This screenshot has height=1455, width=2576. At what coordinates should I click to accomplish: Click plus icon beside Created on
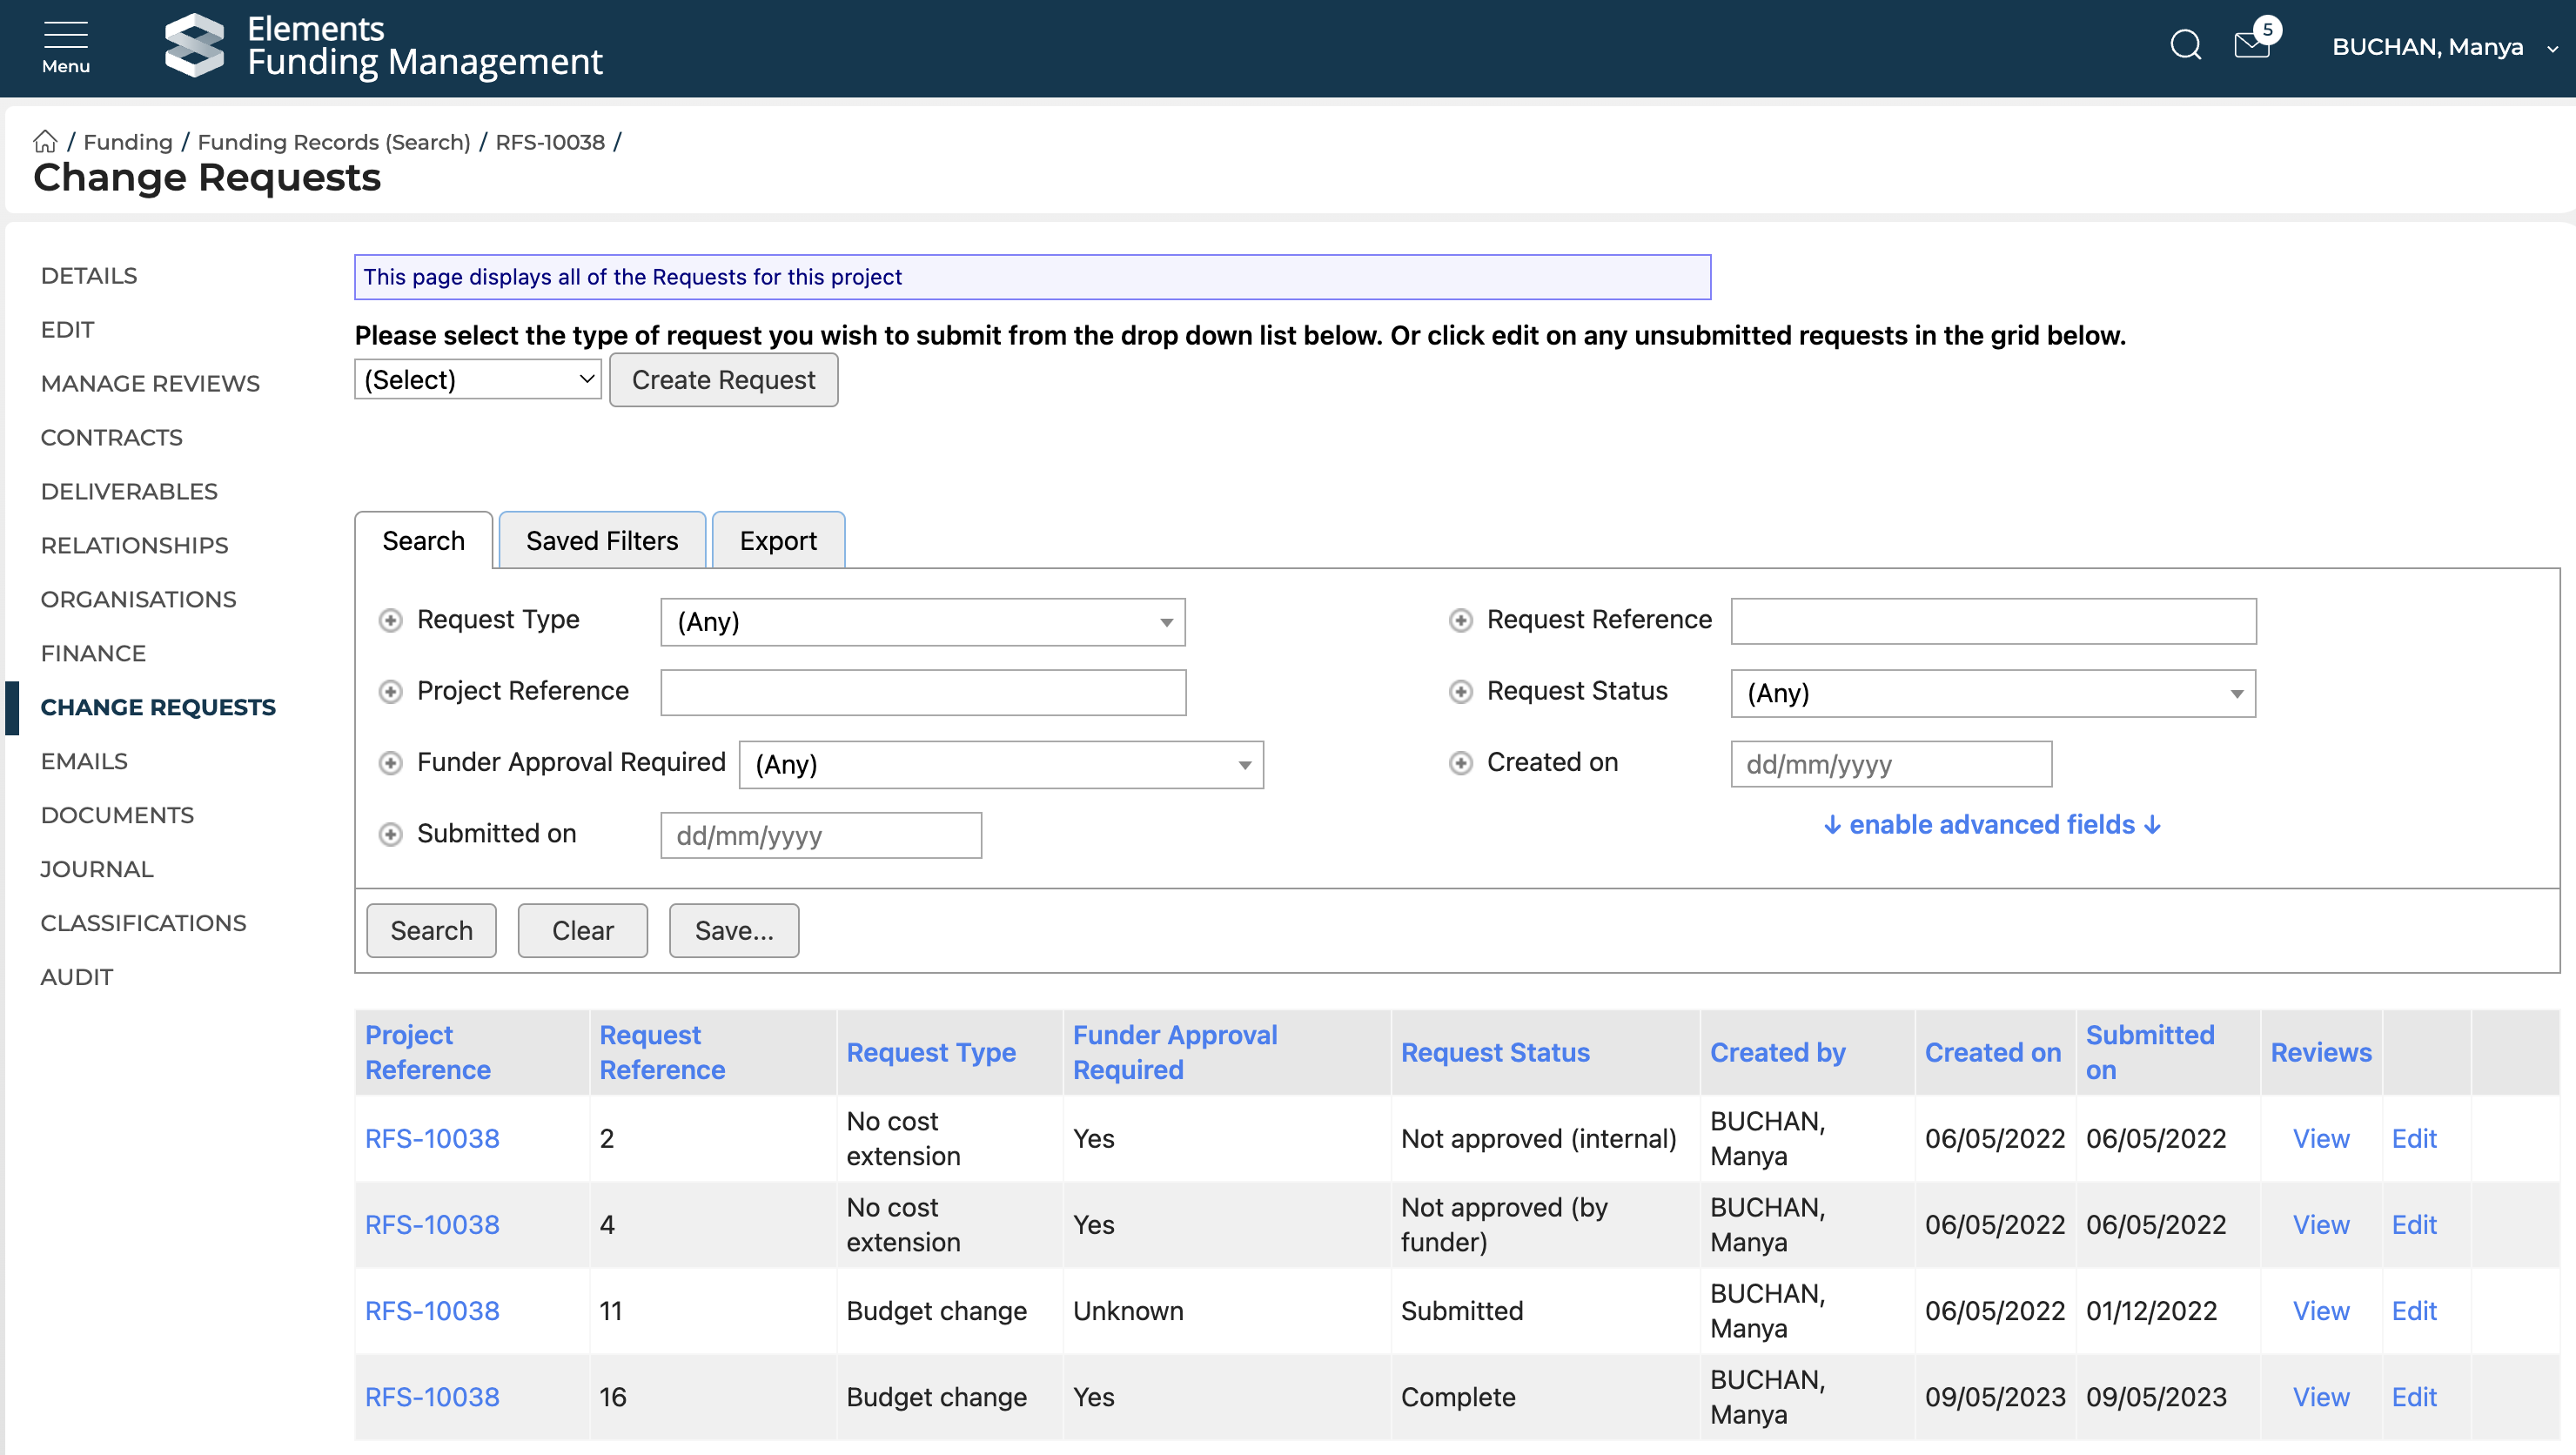pos(1460,764)
